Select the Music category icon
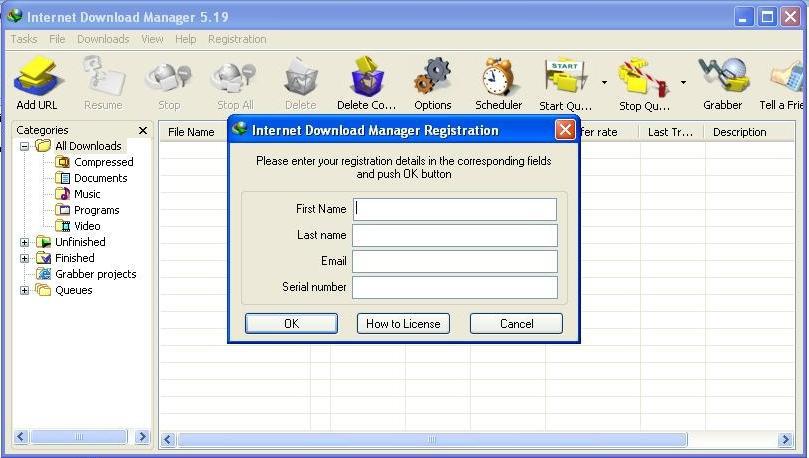This screenshot has width=809, height=458. 62,194
